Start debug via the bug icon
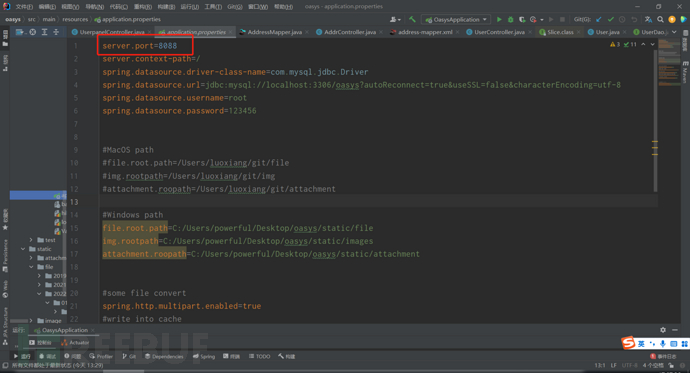 point(510,19)
